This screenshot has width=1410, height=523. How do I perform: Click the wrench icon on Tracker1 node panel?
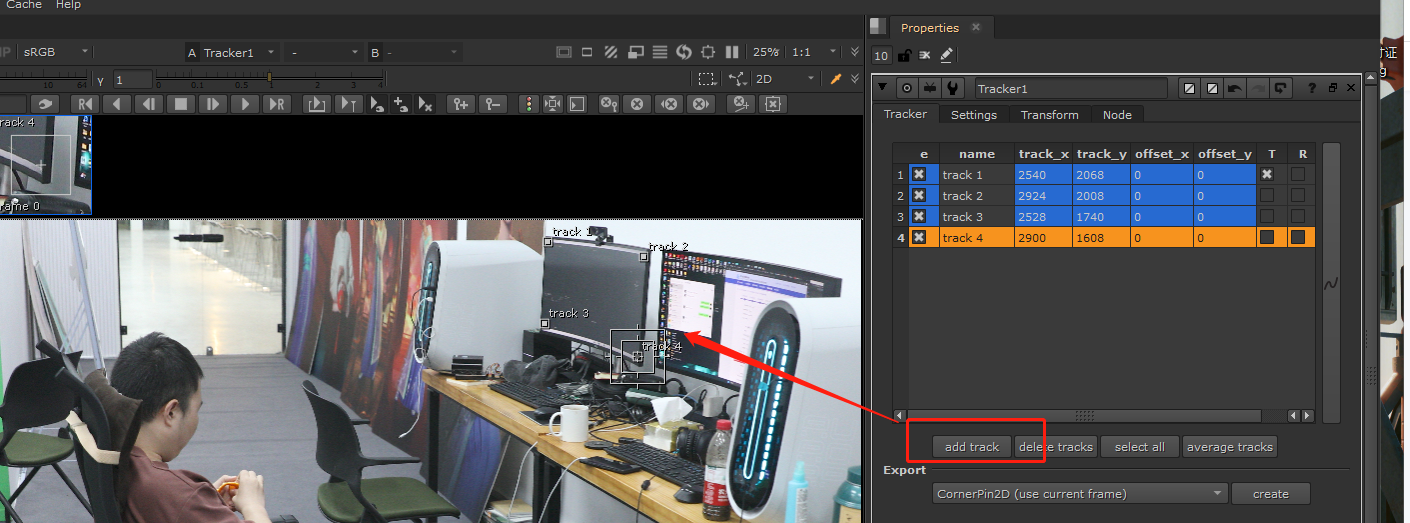coord(952,88)
